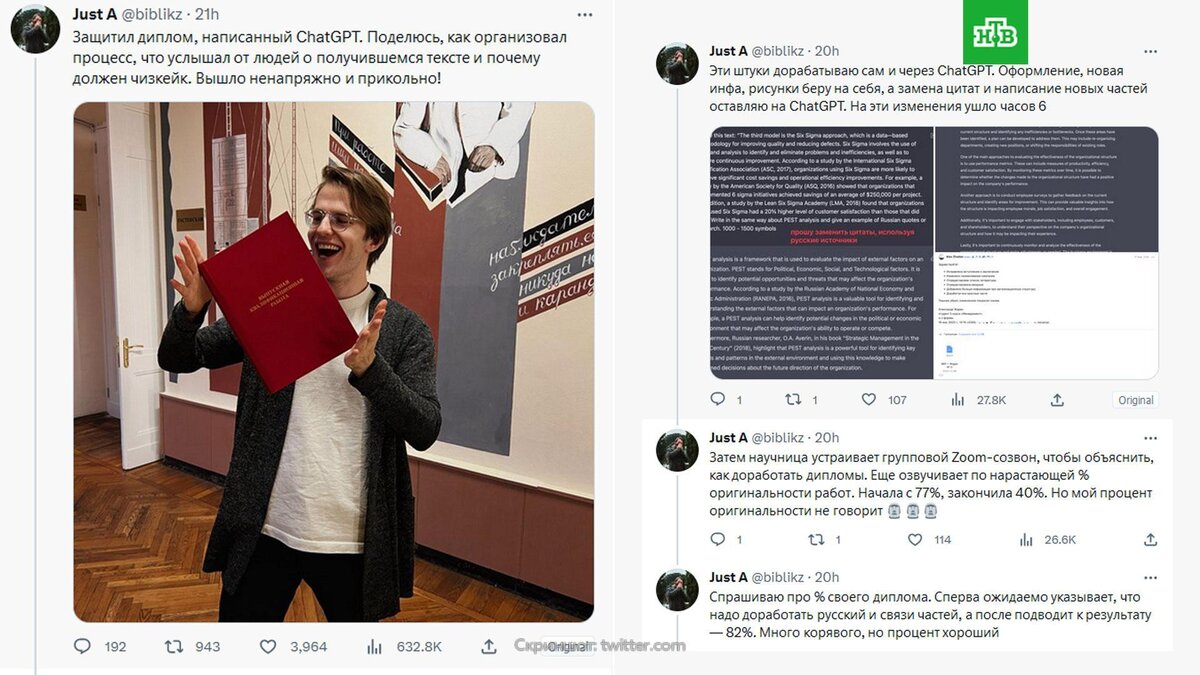This screenshot has height=675, width=1200.
Task: Share the main diploma tweet
Action: pos(489,647)
